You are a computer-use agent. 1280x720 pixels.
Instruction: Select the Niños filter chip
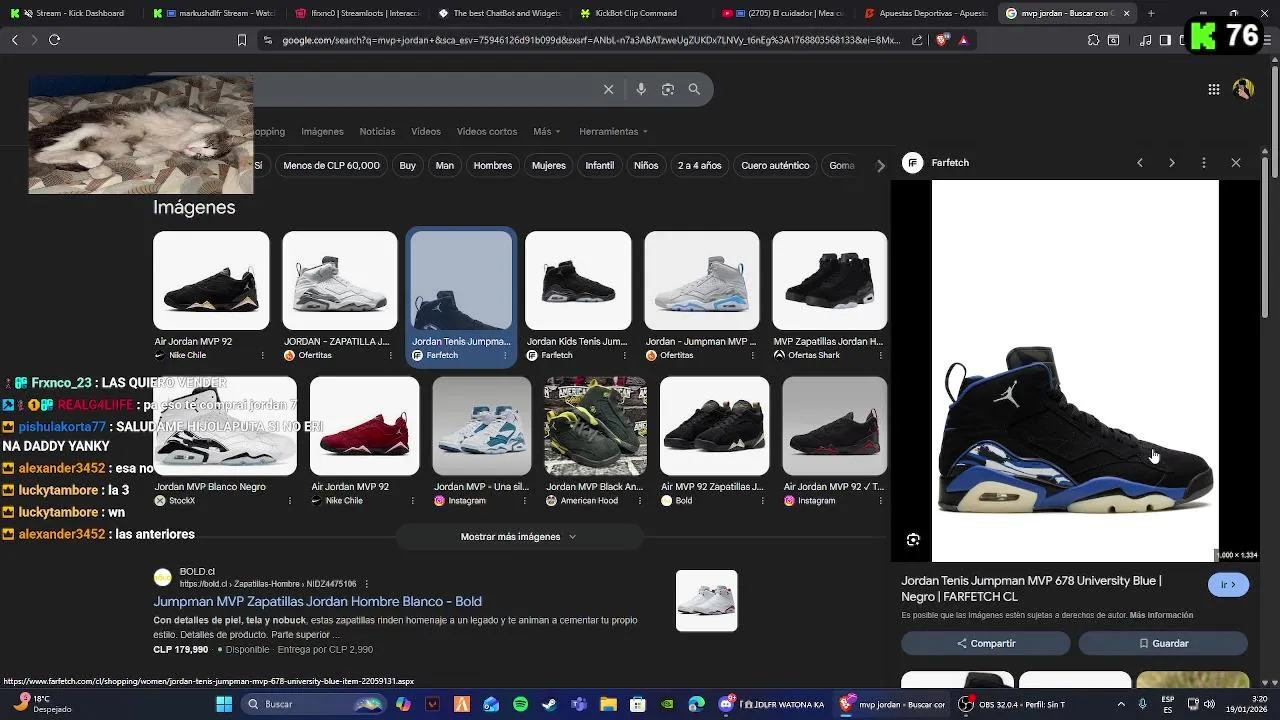(646, 166)
